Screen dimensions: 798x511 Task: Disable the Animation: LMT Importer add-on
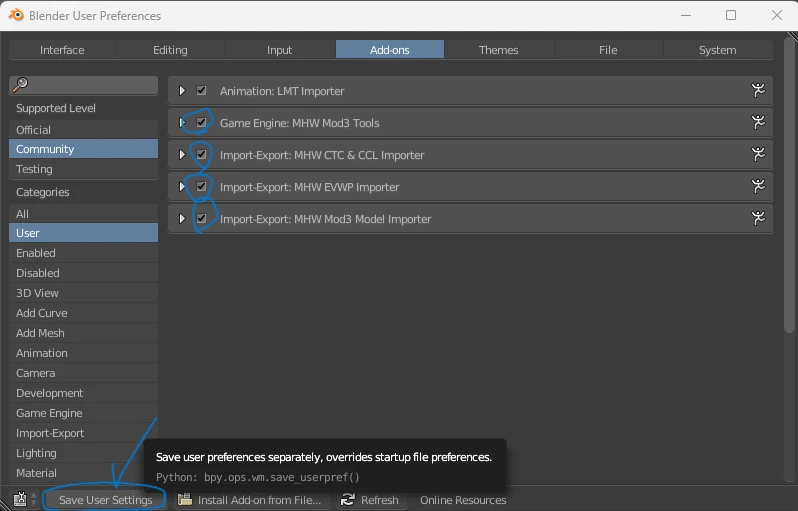(202, 91)
